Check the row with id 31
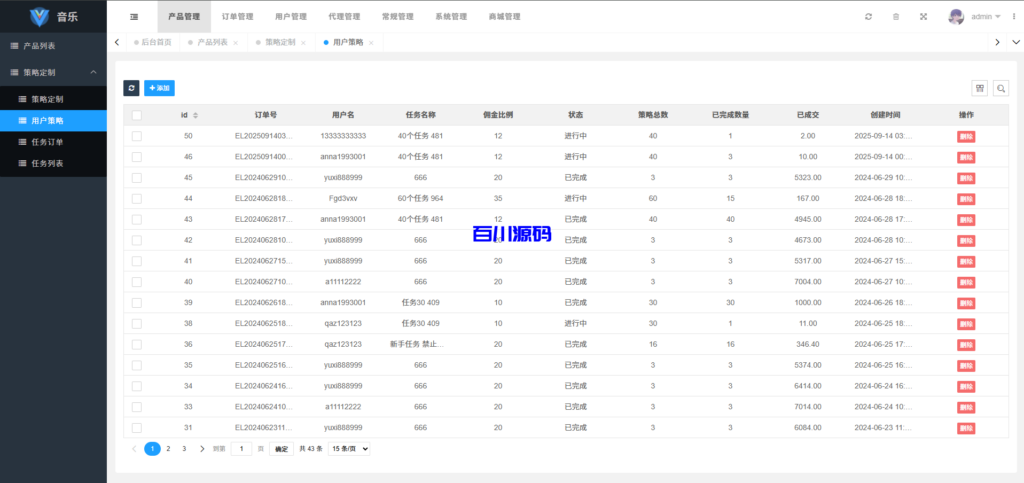The height and width of the screenshot is (483, 1024). click(136, 428)
